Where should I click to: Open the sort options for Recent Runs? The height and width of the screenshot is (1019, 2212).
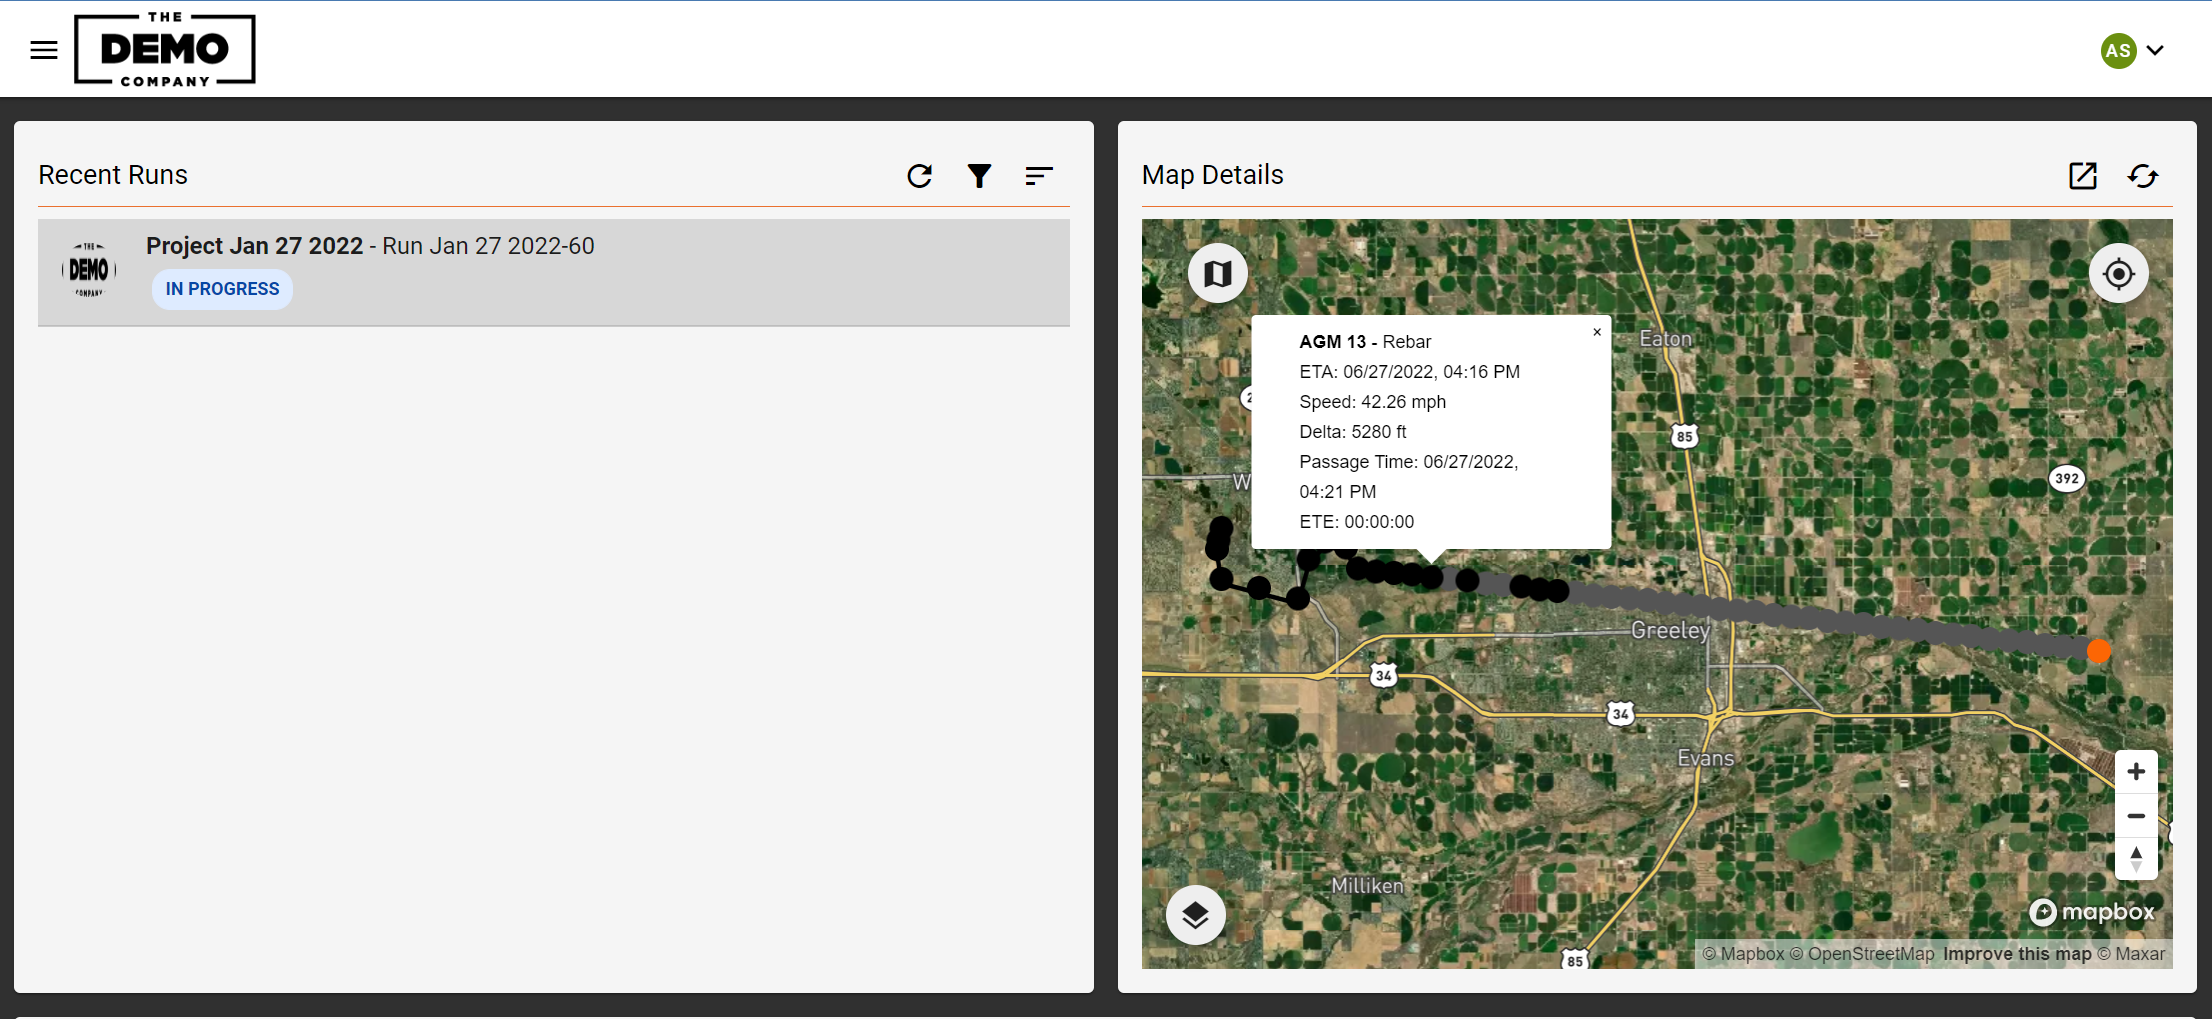[x=1039, y=176]
